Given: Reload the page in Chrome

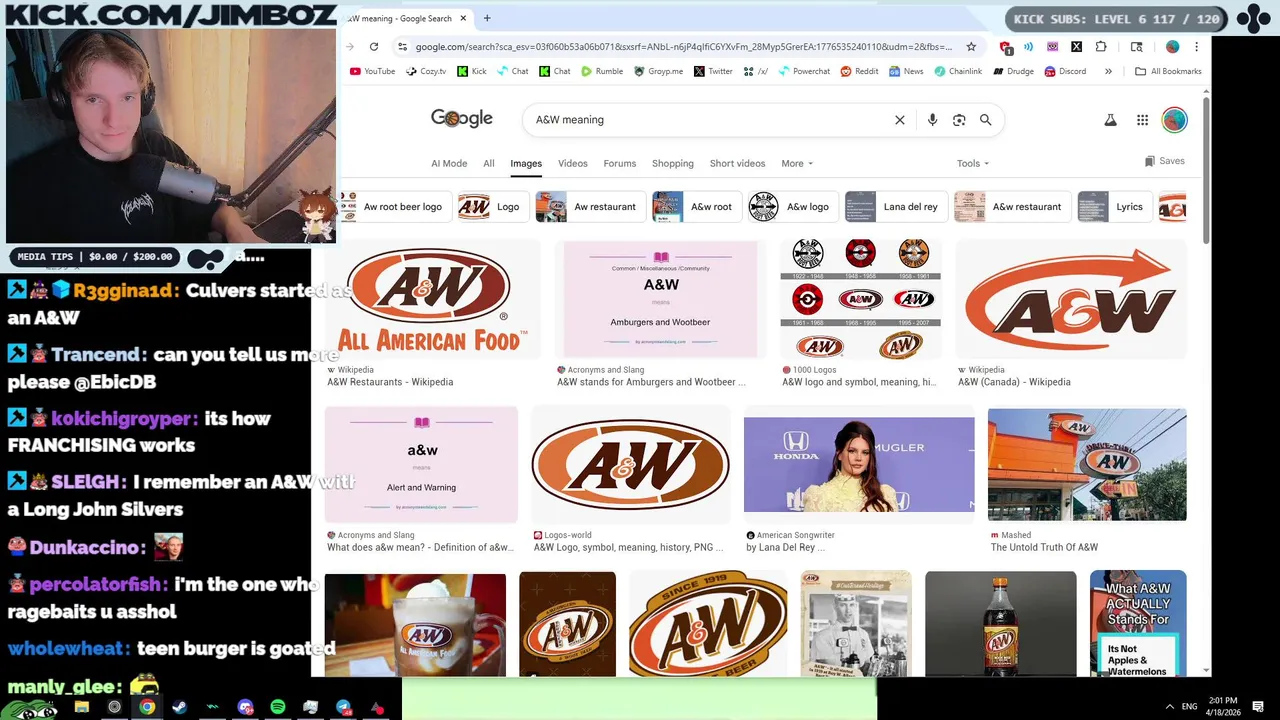Looking at the screenshot, I should 374,46.
